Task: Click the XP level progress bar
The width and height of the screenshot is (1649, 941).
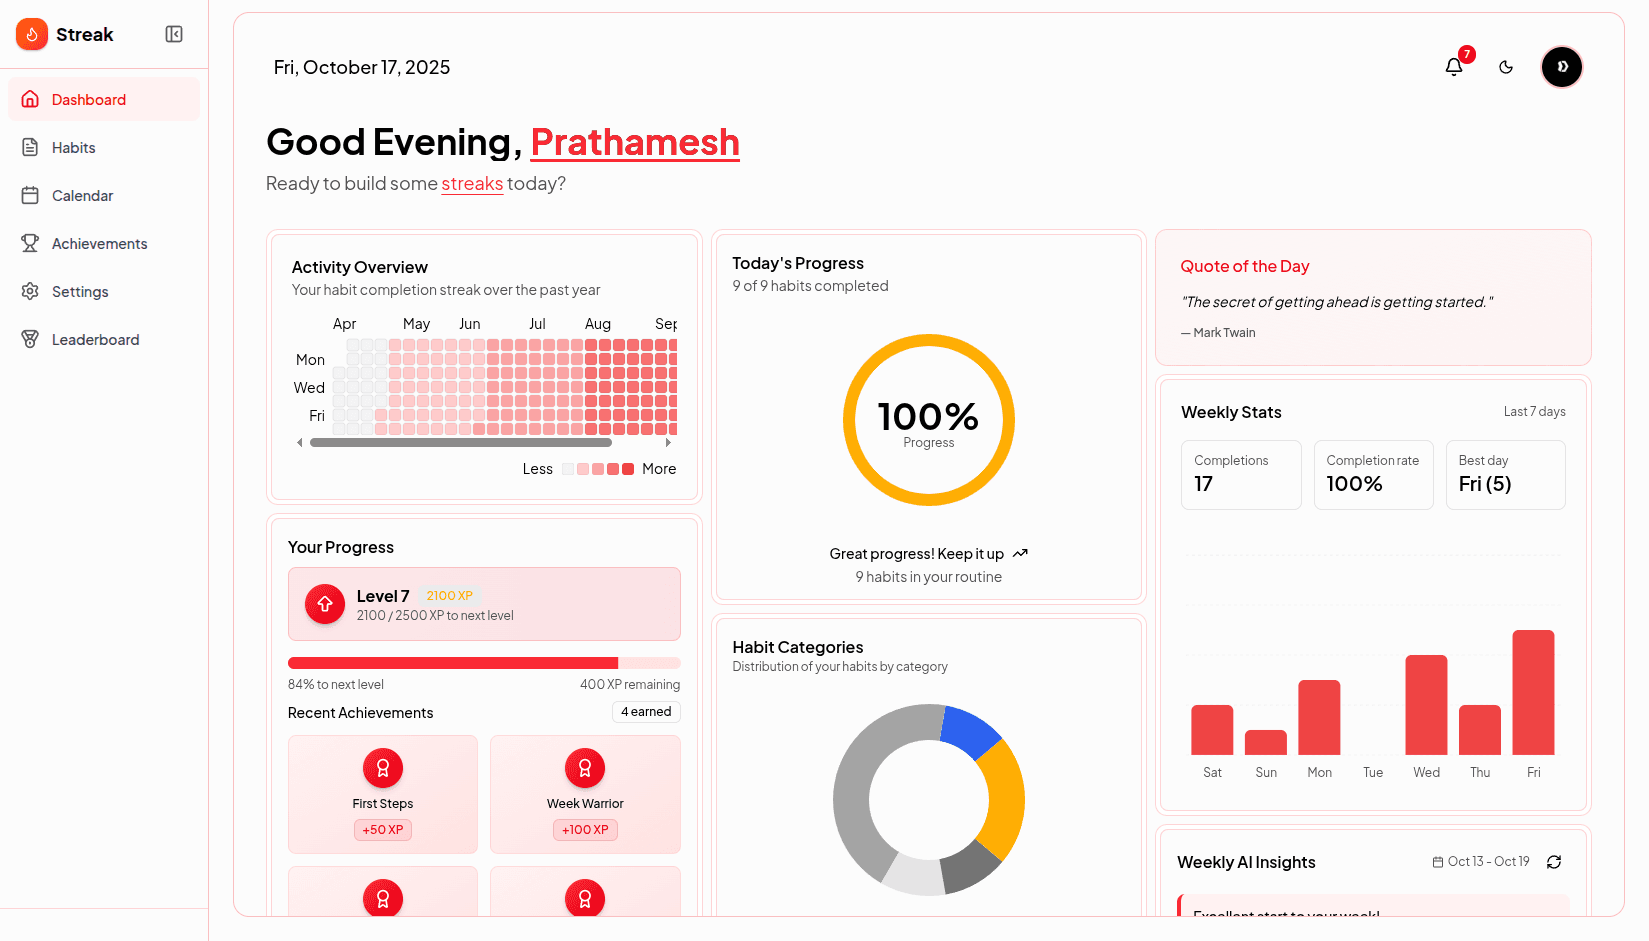Action: tap(484, 663)
